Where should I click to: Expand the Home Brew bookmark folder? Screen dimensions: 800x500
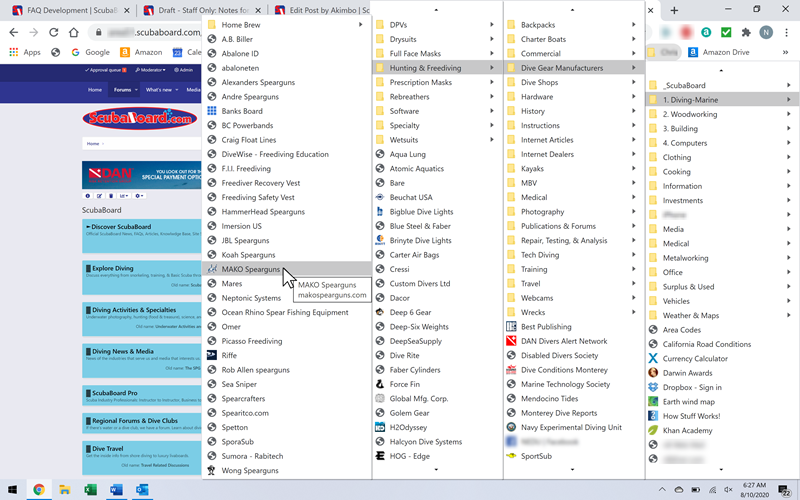tap(287, 24)
